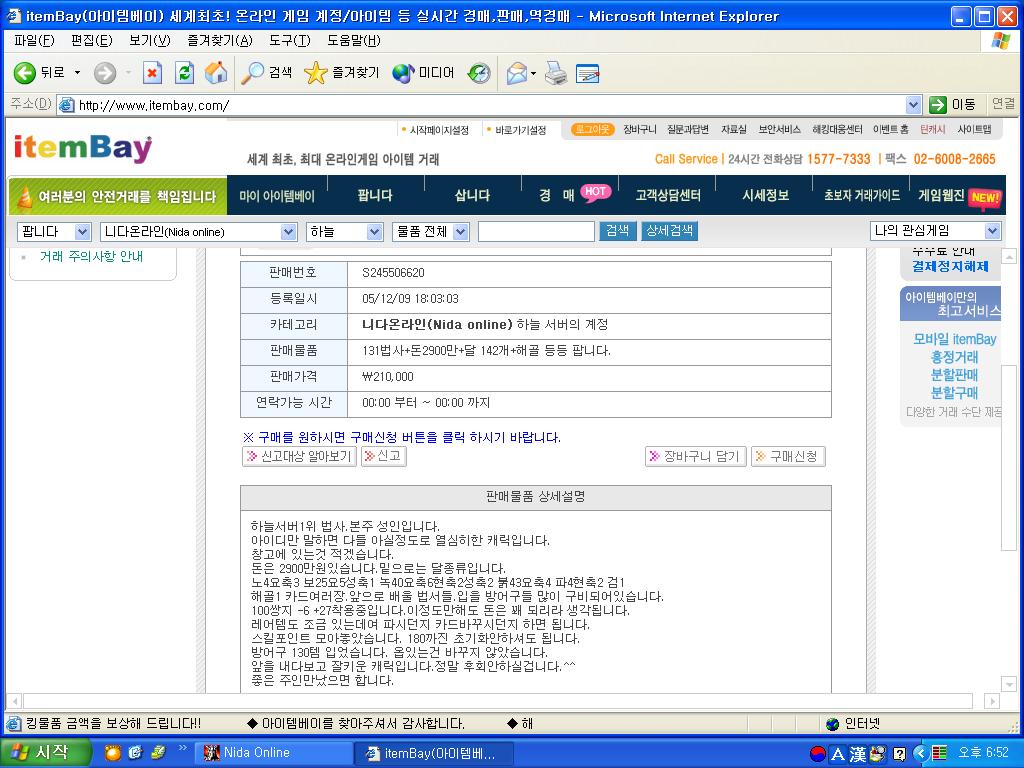Open the Mail envelope icon

pos(516,73)
